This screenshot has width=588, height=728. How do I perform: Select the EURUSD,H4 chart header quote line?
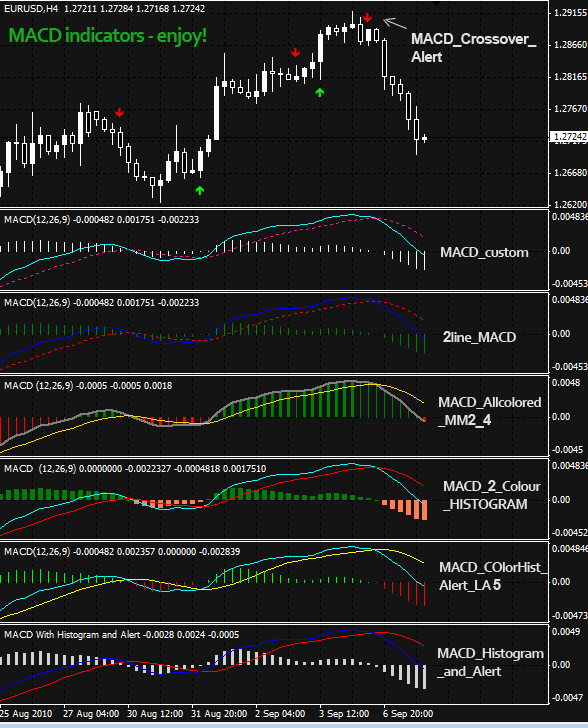point(105,9)
